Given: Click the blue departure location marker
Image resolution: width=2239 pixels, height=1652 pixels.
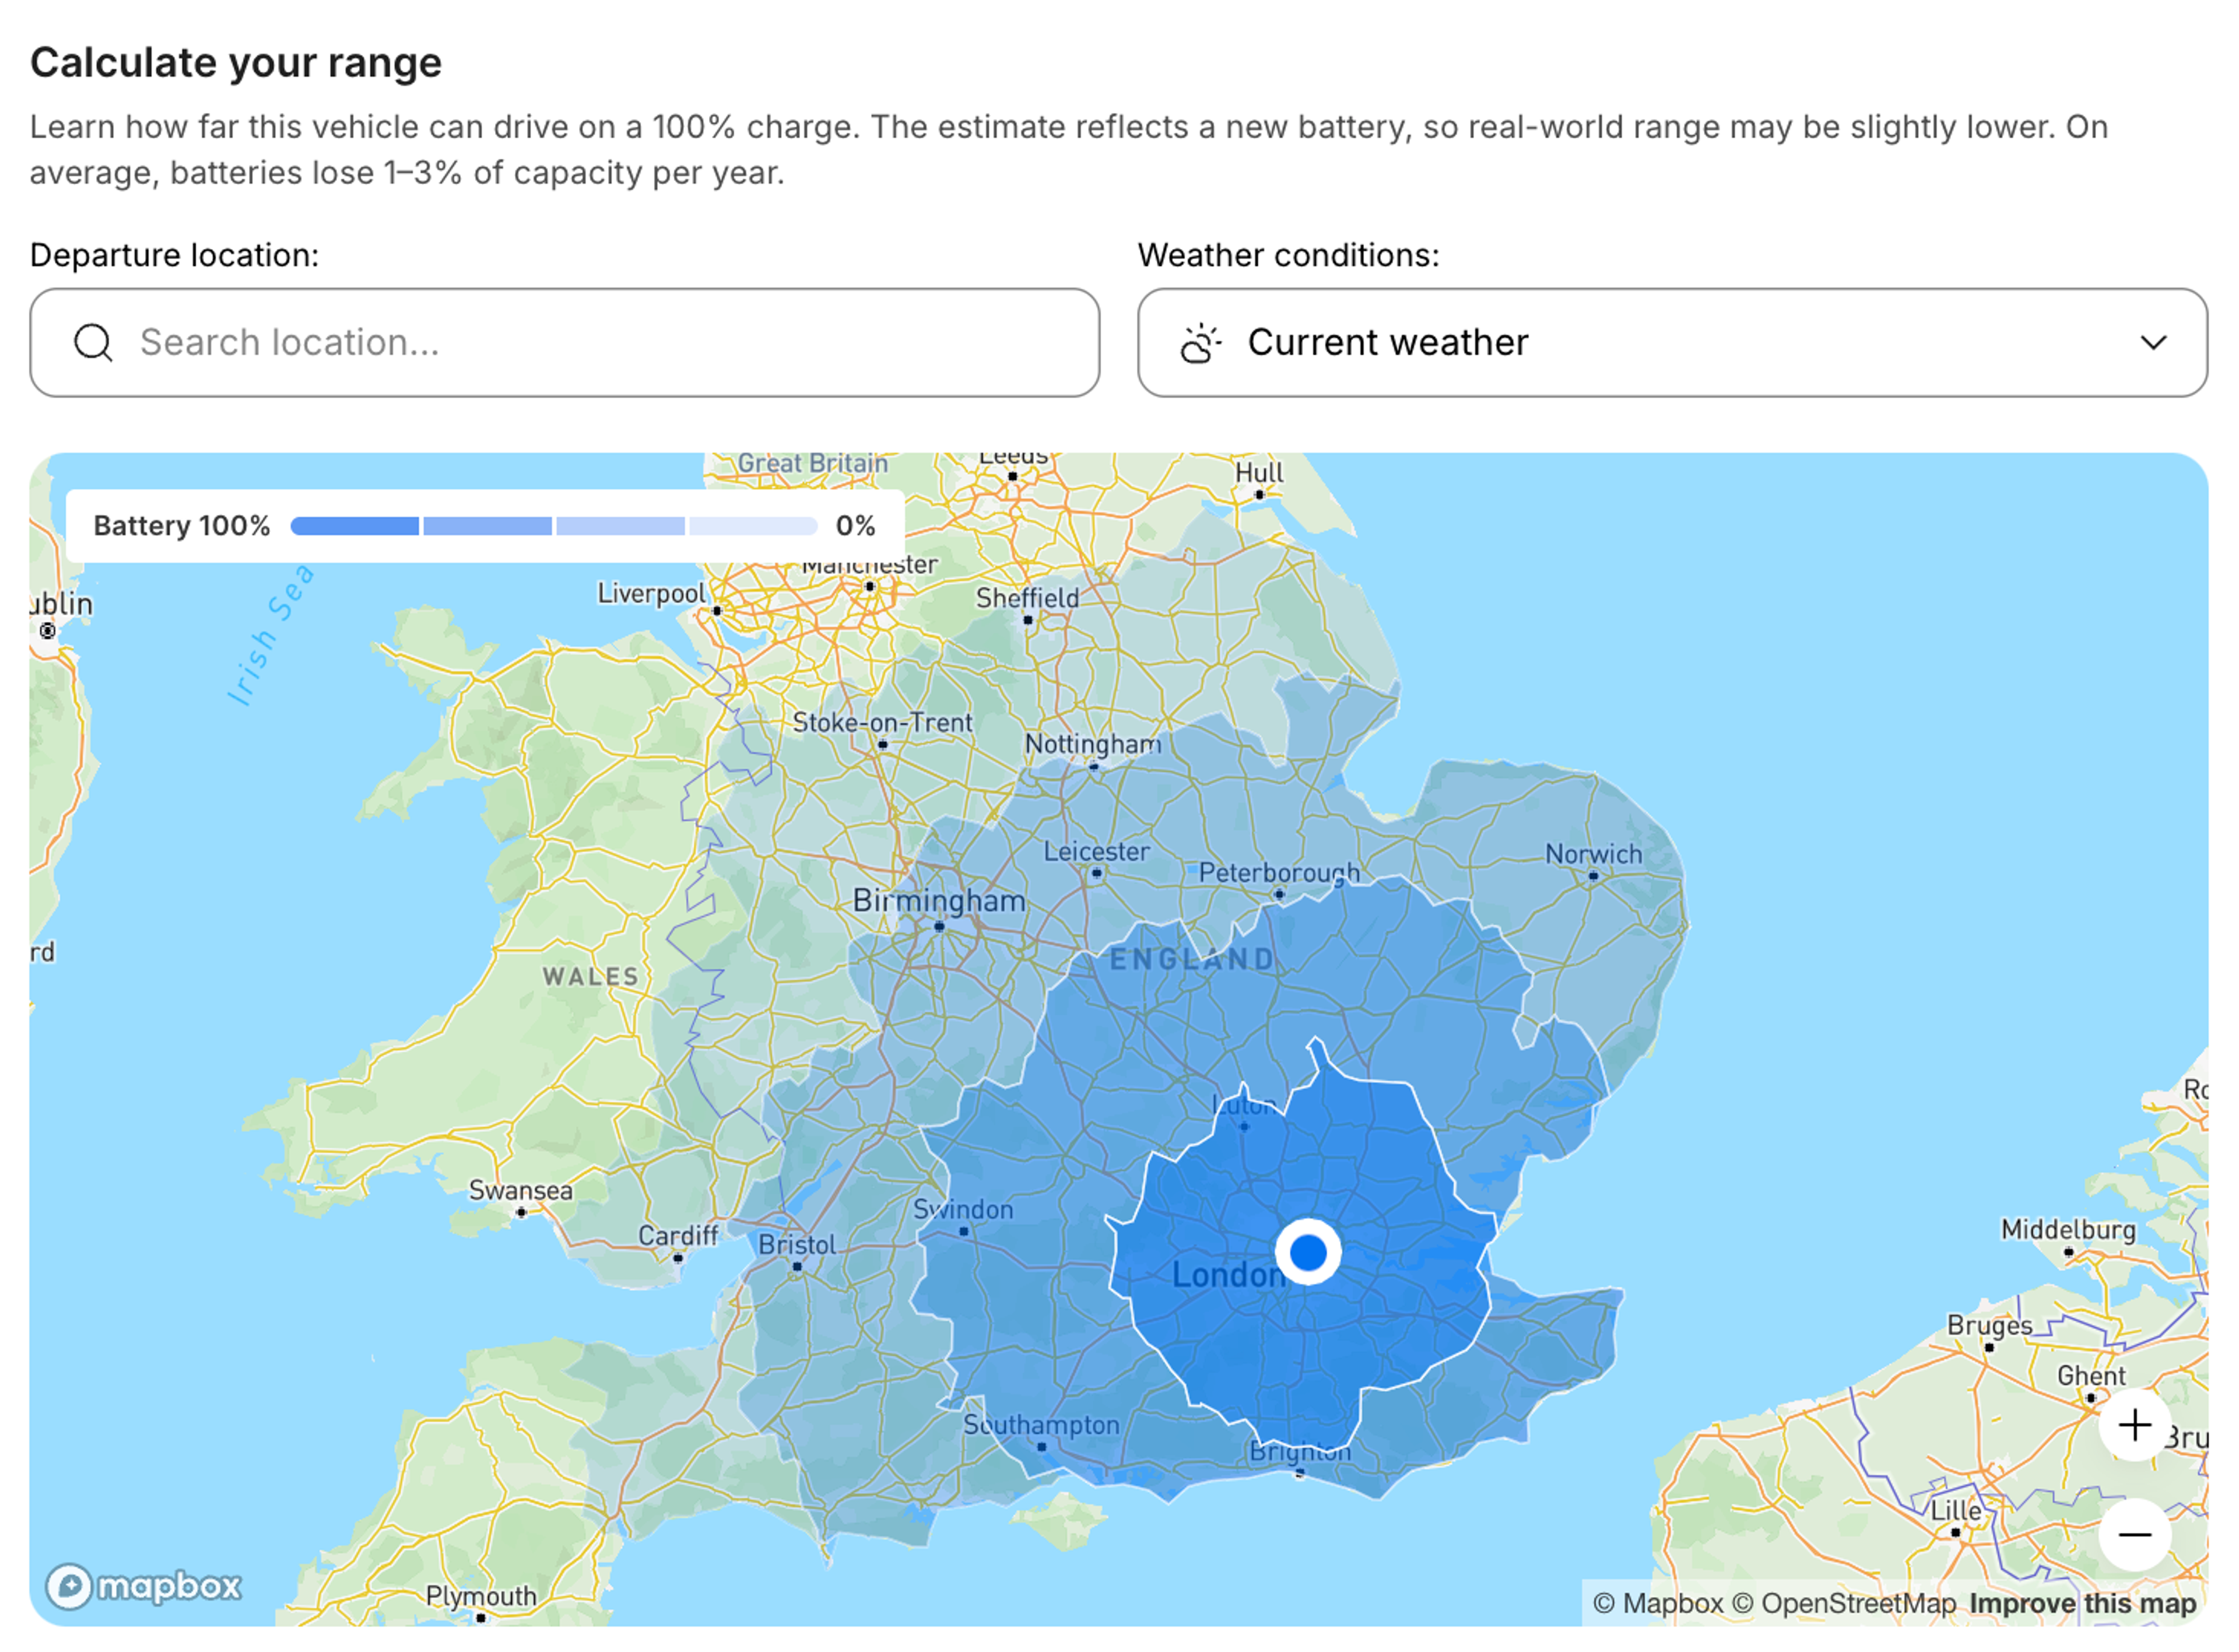Looking at the screenshot, I should [x=1308, y=1252].
